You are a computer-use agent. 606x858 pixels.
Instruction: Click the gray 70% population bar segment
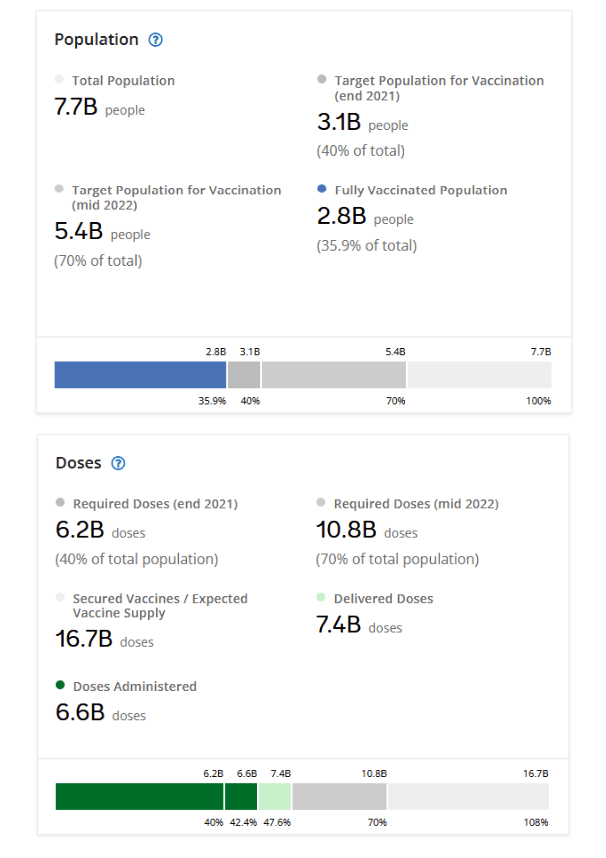[x=333, y=374]
